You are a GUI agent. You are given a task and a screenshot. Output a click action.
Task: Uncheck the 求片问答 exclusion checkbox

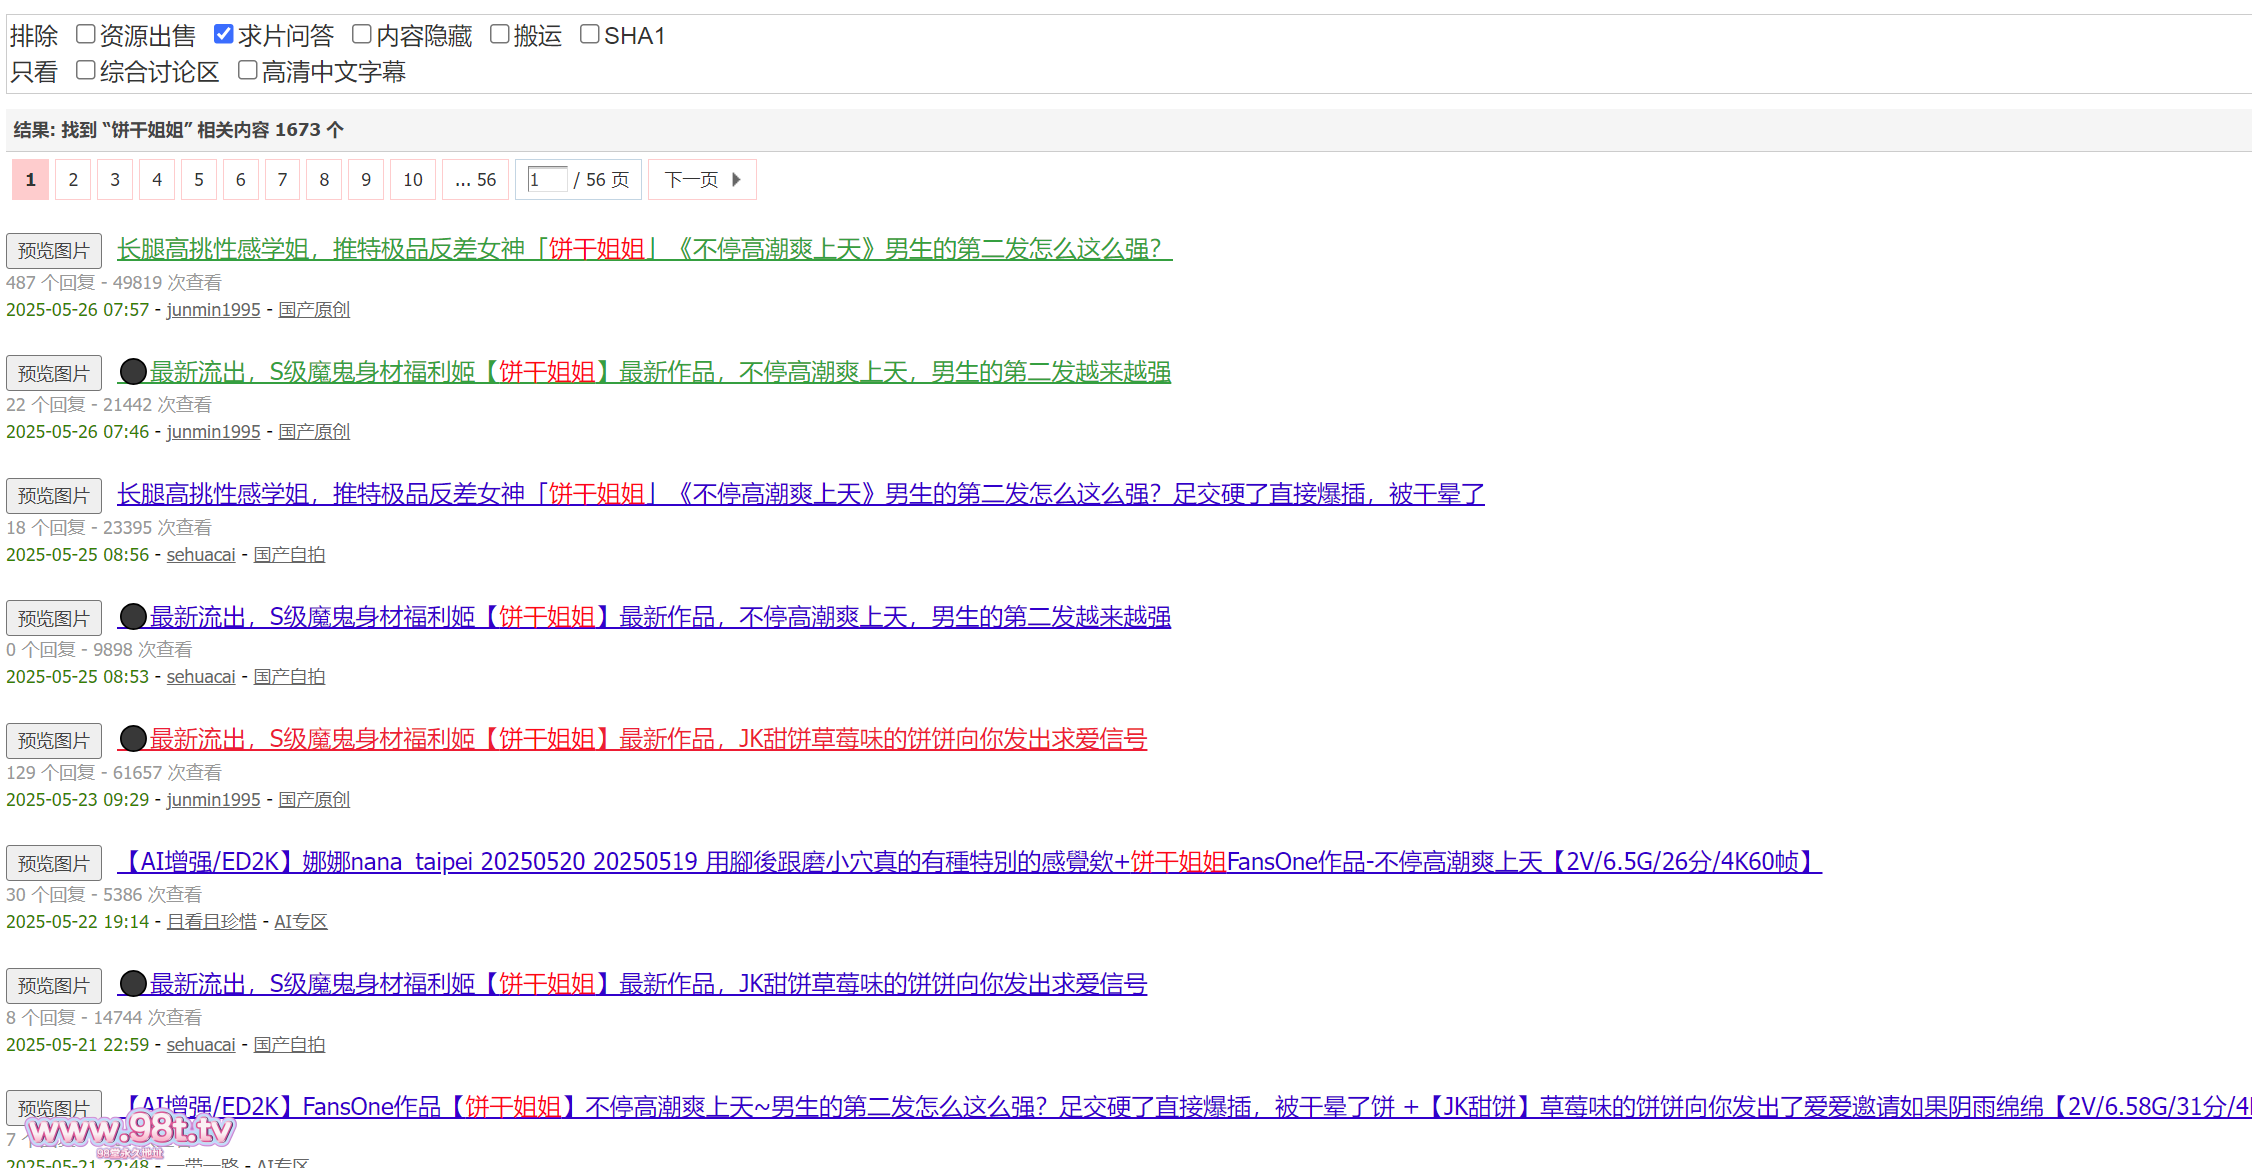224,35
